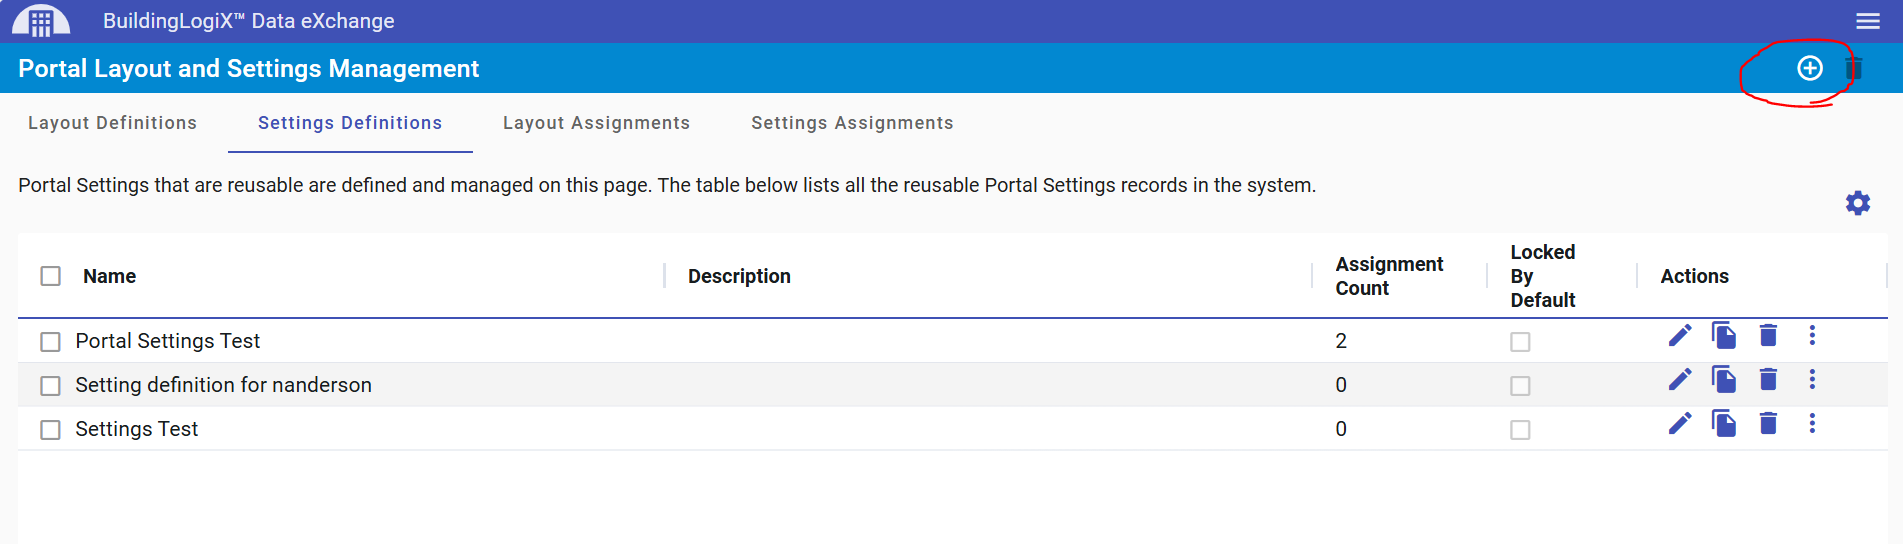Delete the Portal Settings Test record
The image size is (1903, 544).
1768,335
